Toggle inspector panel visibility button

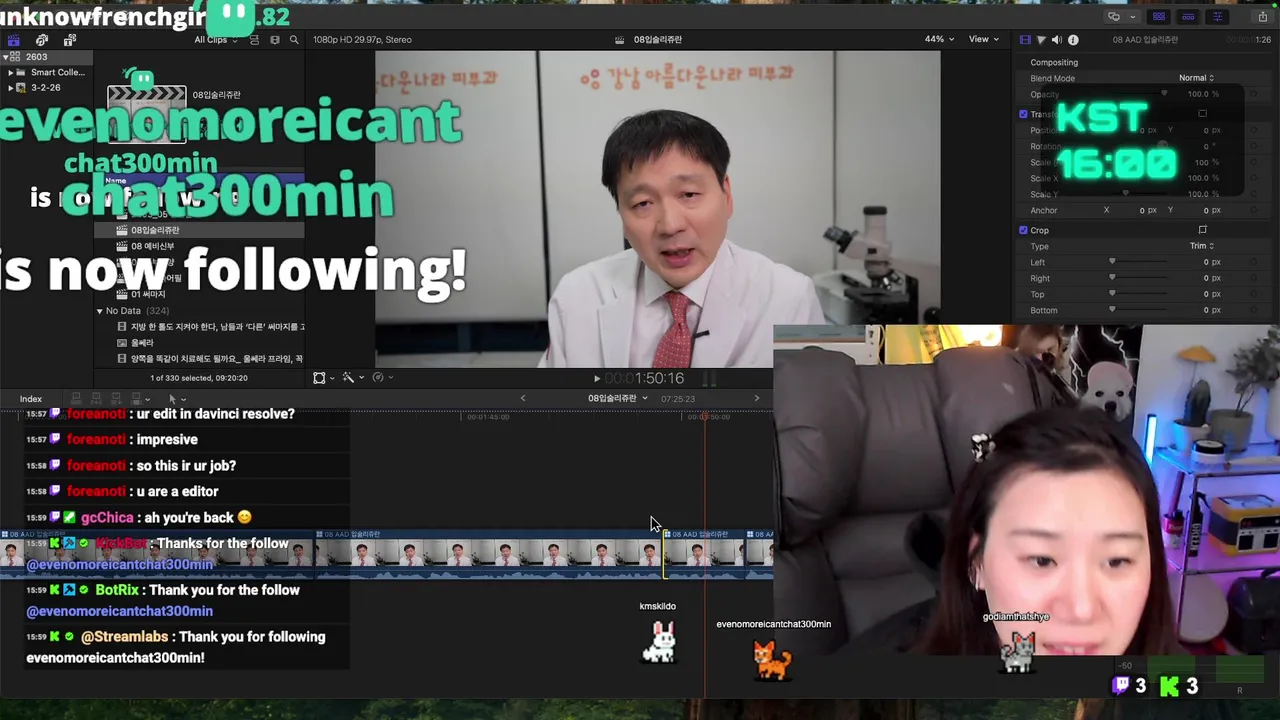[x=1218, y=16]
